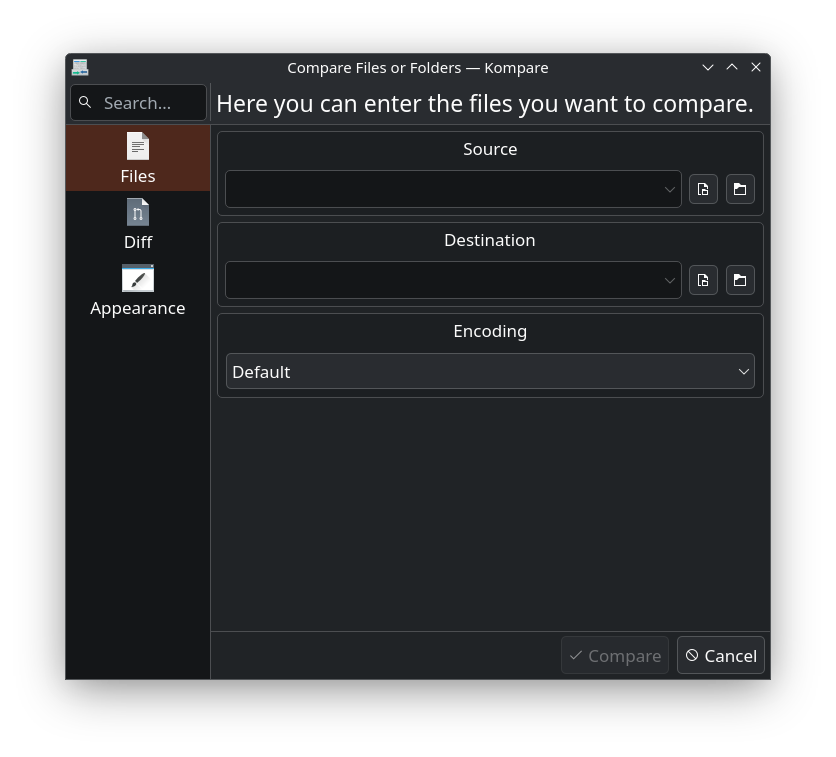Browse for a Source folder
This screenshot has width=836, height=757.
point(740,189)
